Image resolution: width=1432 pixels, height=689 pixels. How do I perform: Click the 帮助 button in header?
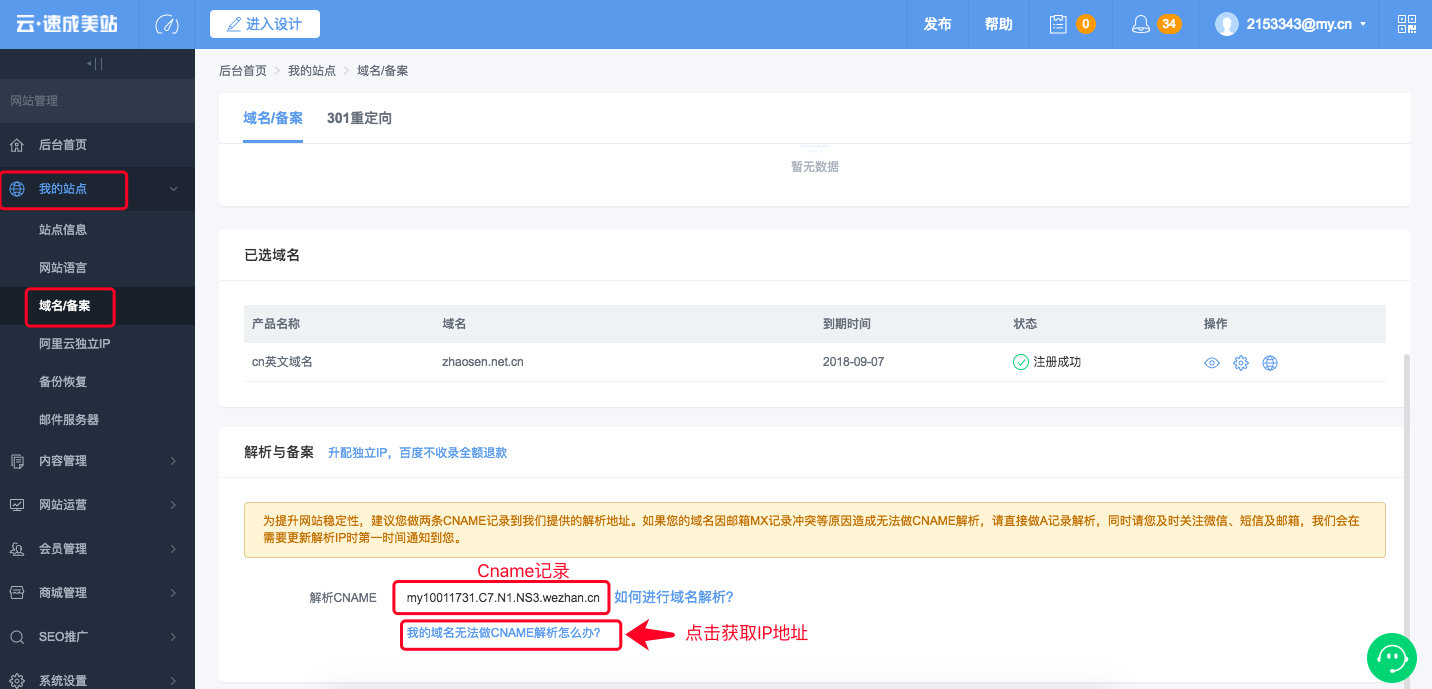[999, 24]
